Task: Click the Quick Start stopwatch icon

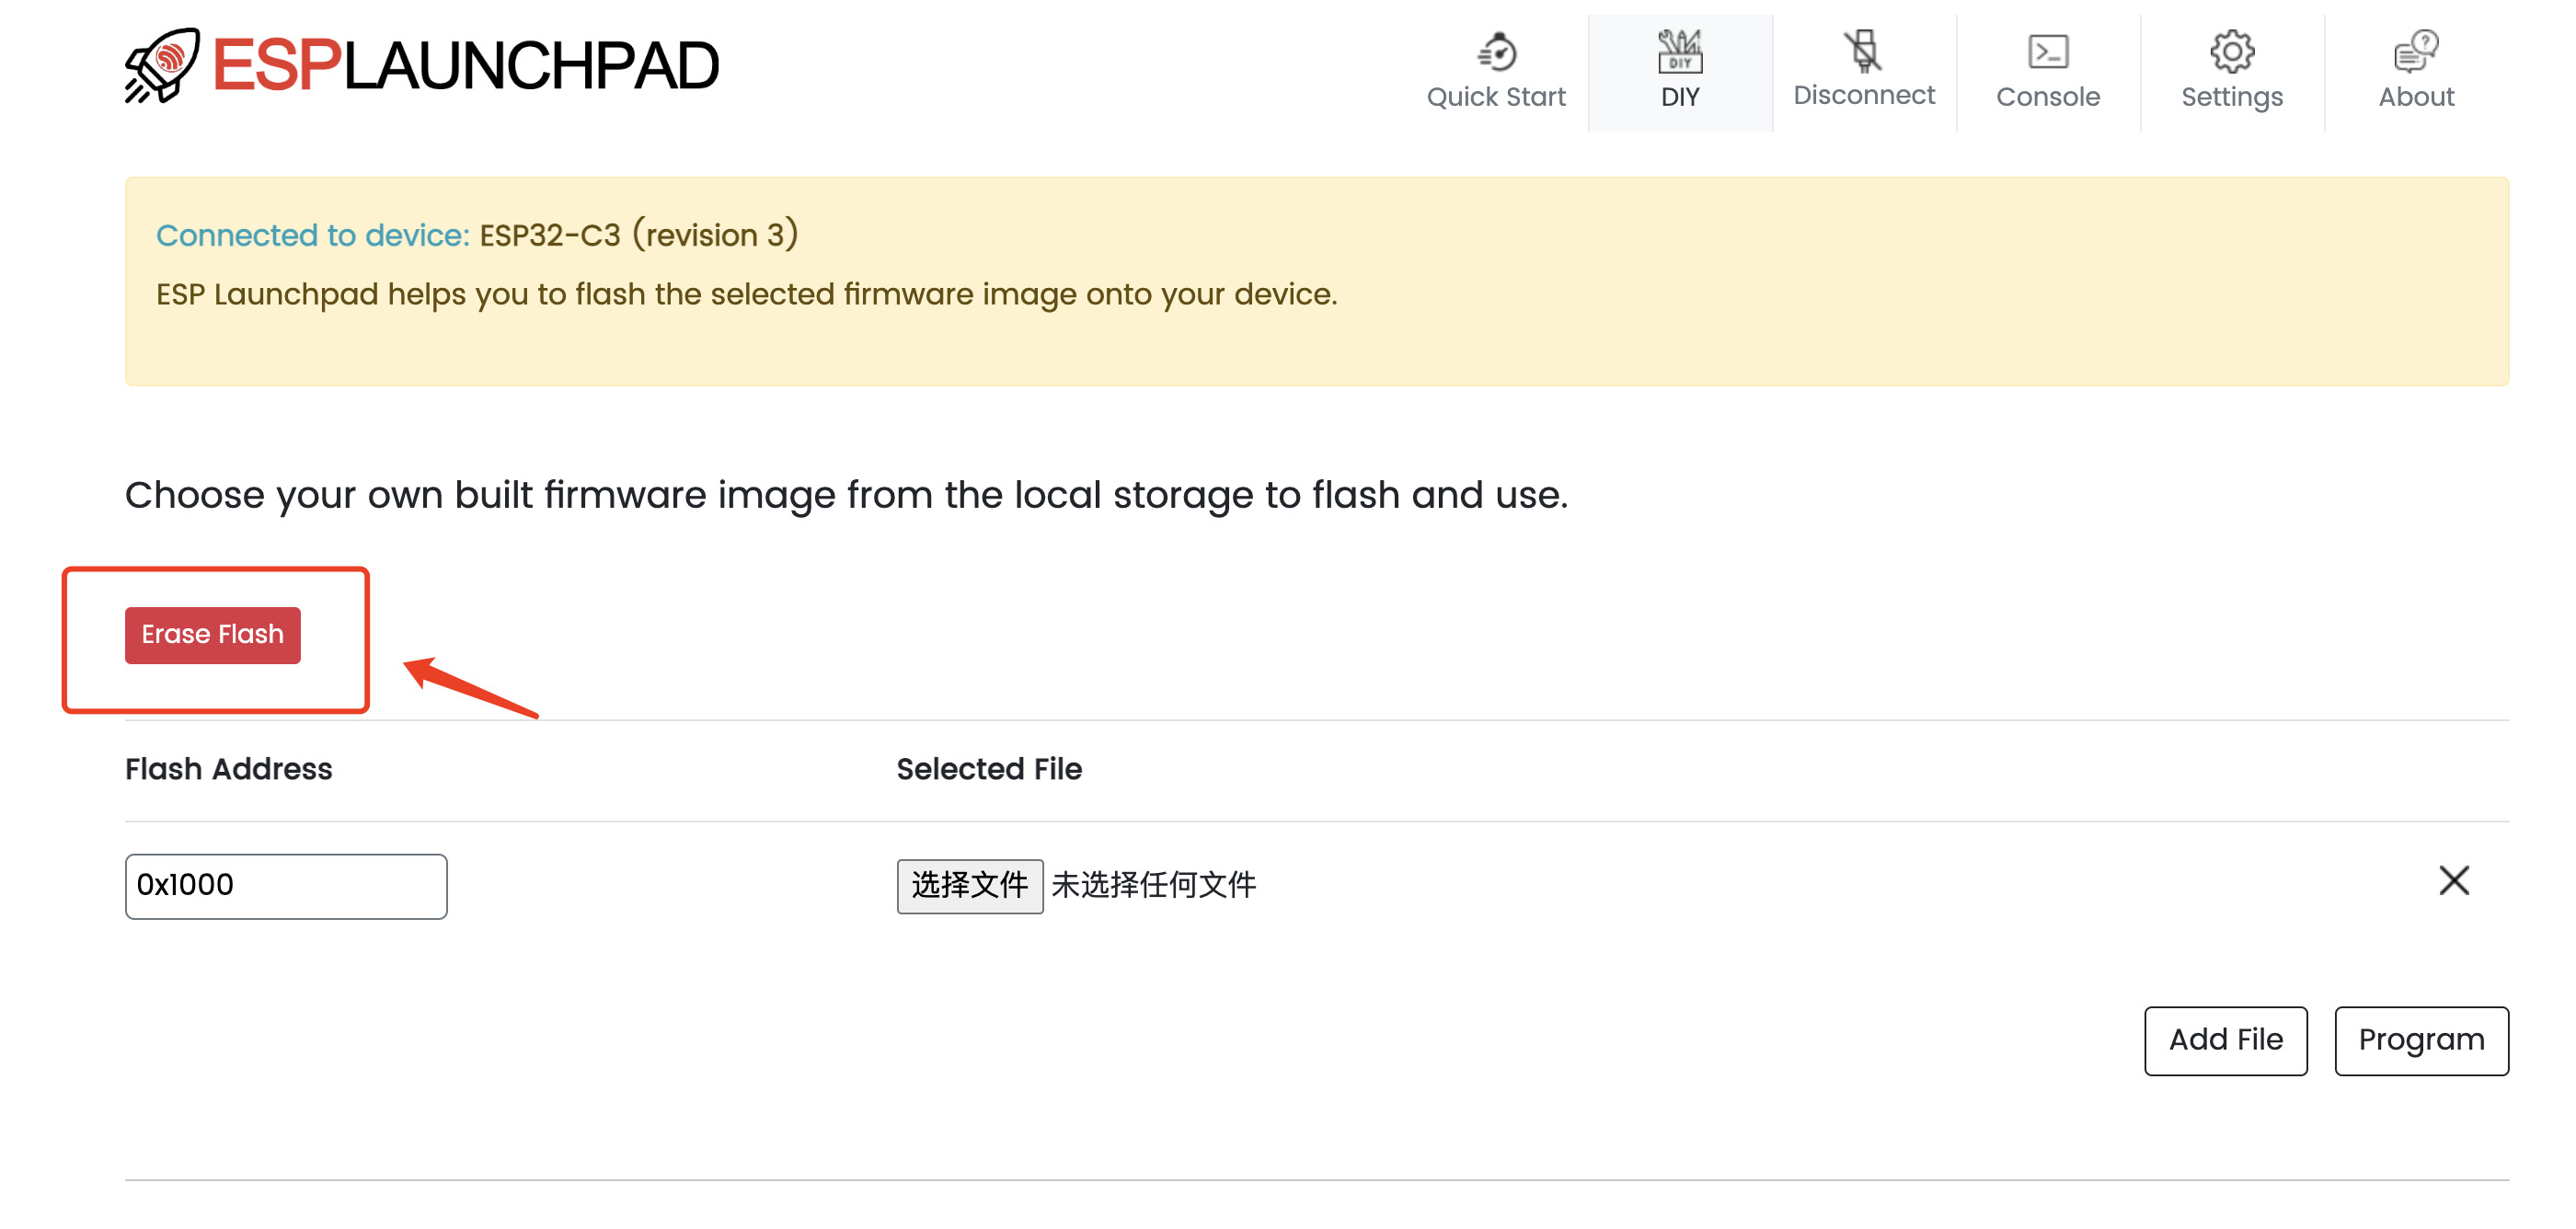Action: [1497, 52]
